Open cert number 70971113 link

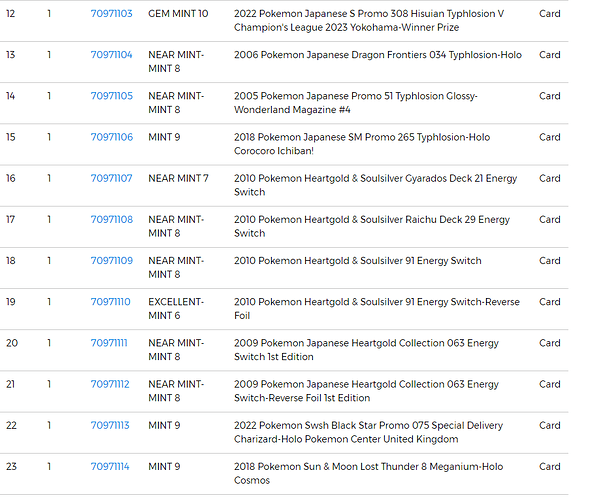coord(110,426)
